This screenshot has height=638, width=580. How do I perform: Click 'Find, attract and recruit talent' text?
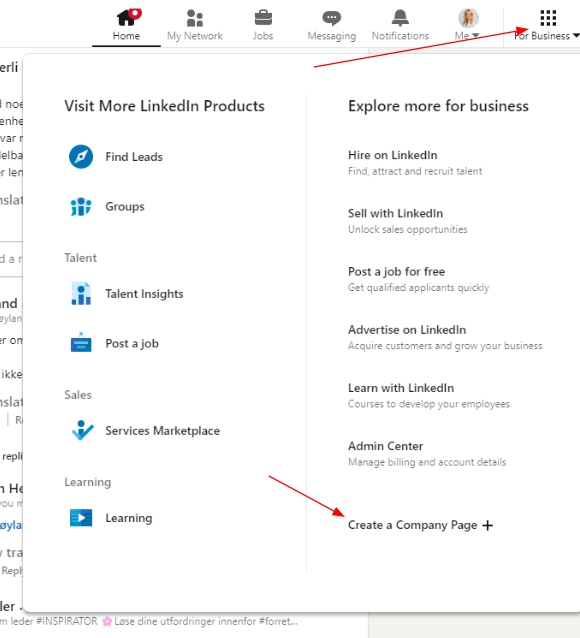coord(415,171)
